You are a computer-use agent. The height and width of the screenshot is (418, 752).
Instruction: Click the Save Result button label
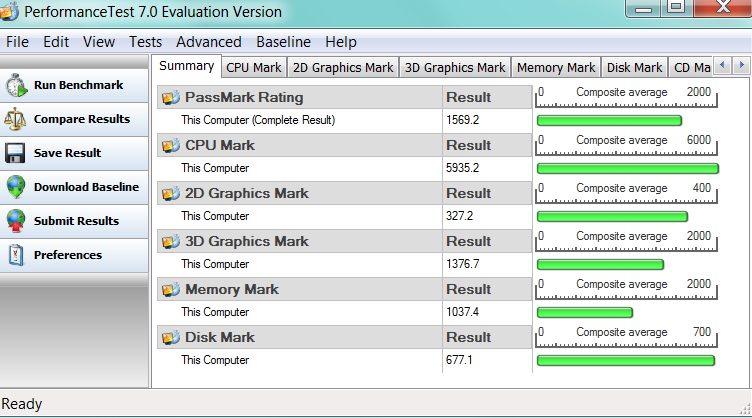pos(68,153)
